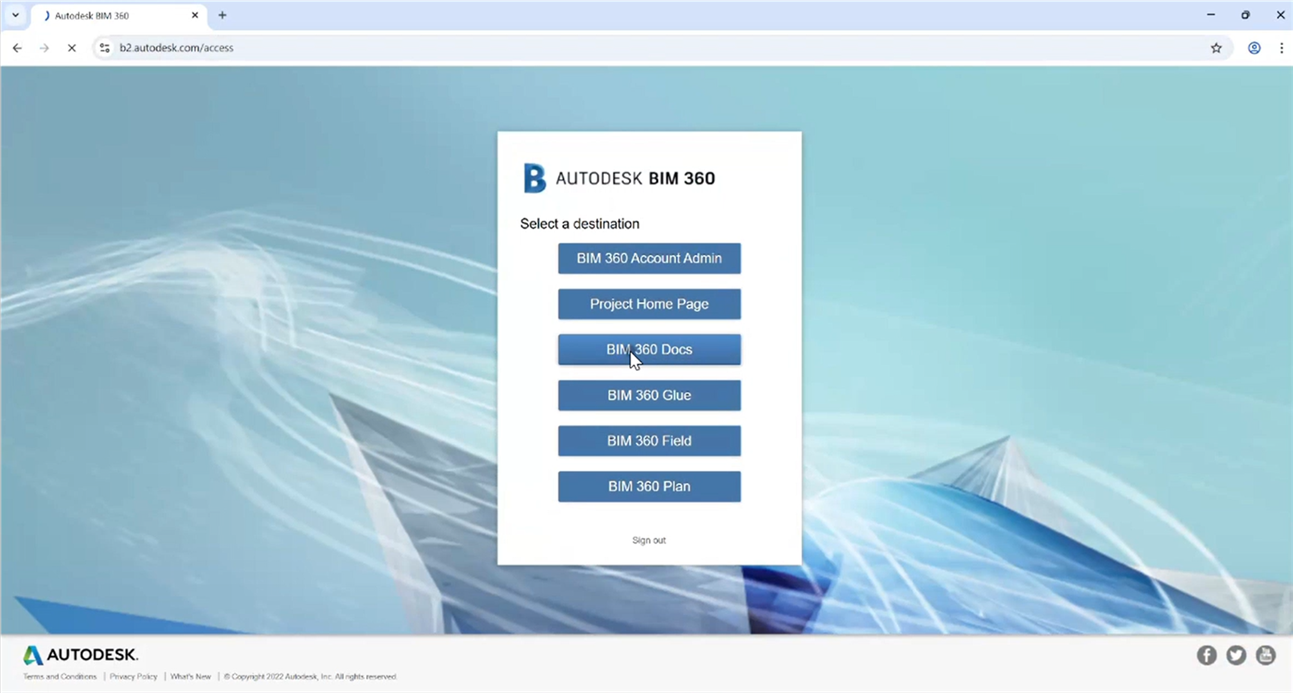Click the copyright 2022 Autodesk text
This screenshot has width=1293, height=693.
tap(310, 677)
